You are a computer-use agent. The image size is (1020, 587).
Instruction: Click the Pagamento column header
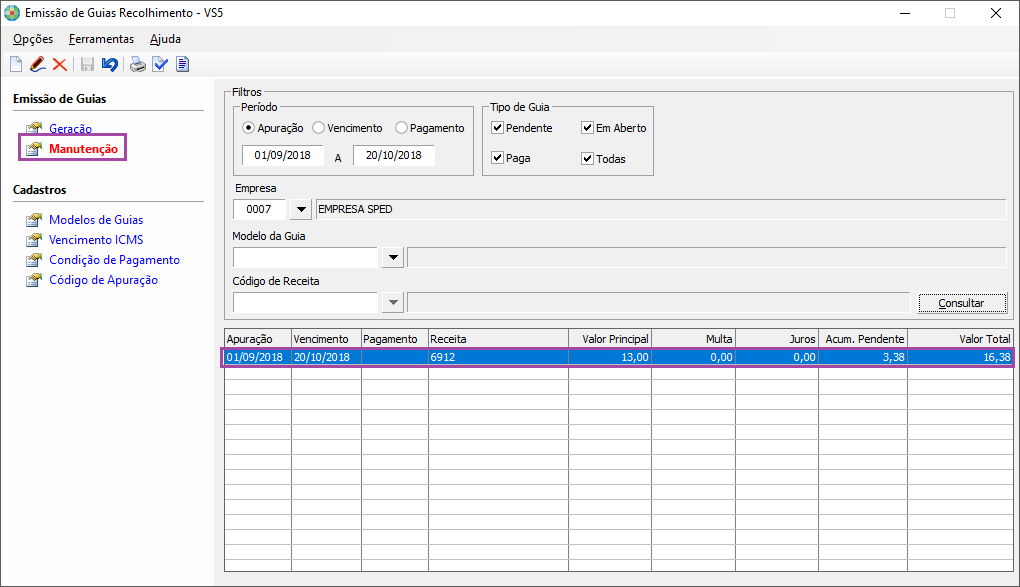pyautogui.click(x=395, y=339)
